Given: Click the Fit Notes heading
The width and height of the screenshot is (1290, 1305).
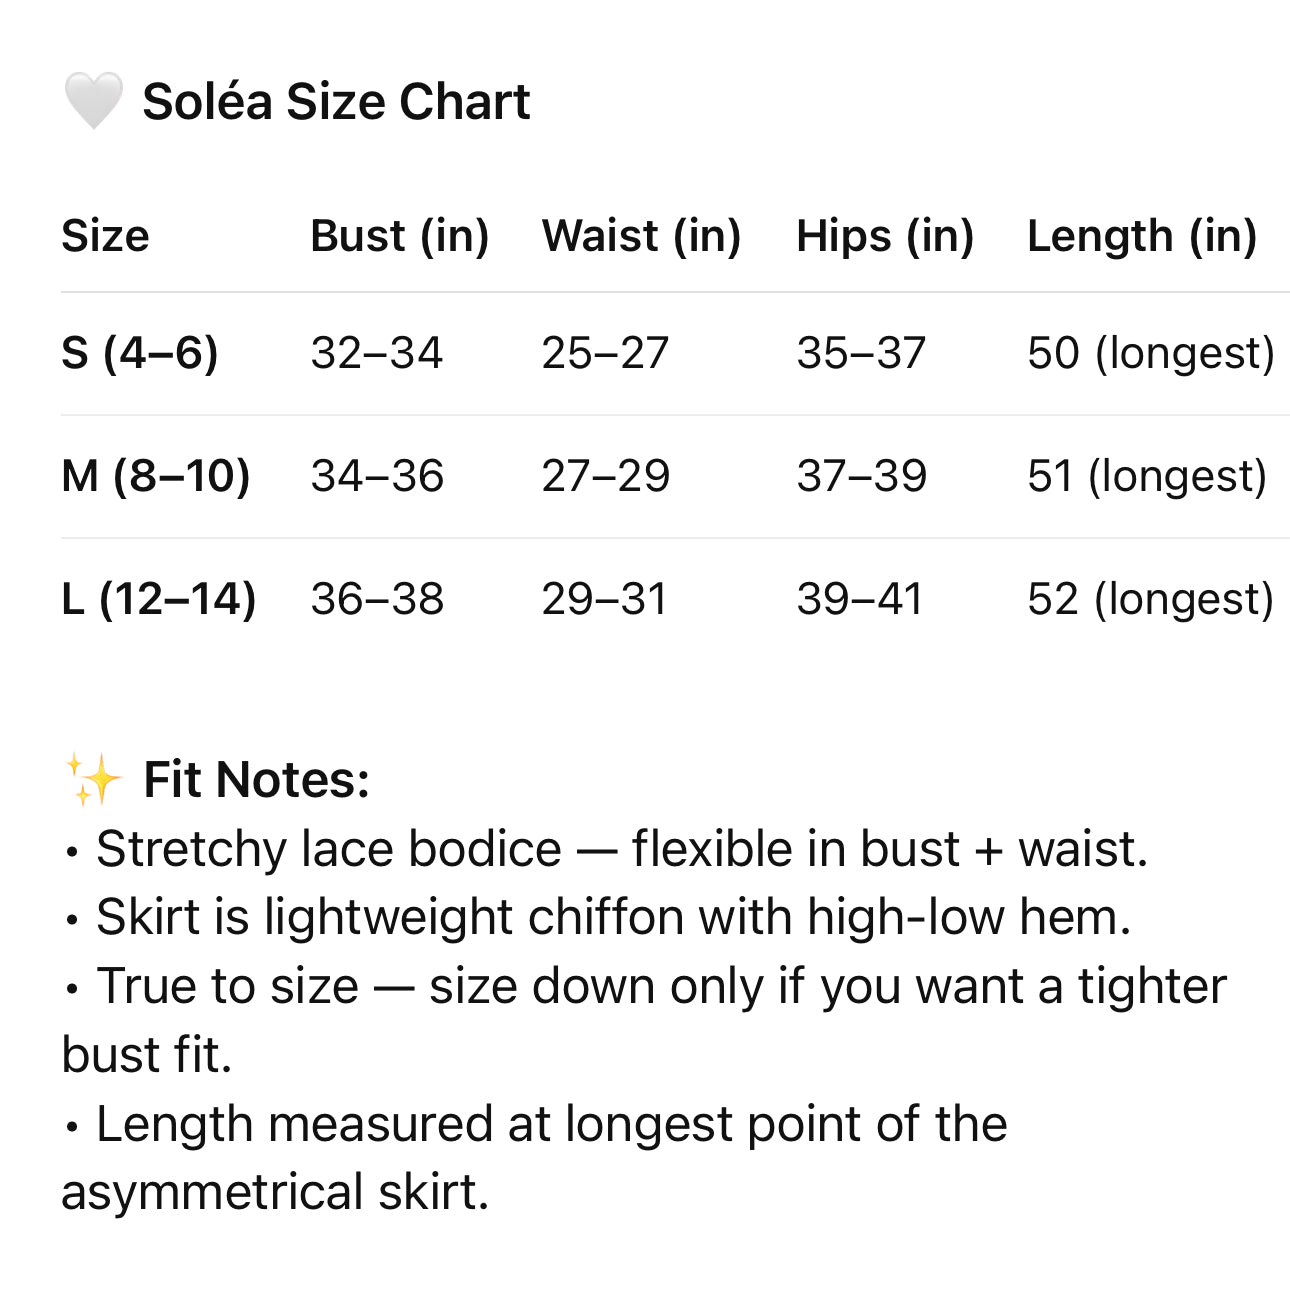Looking at the screenshot, I should point(256,780).
